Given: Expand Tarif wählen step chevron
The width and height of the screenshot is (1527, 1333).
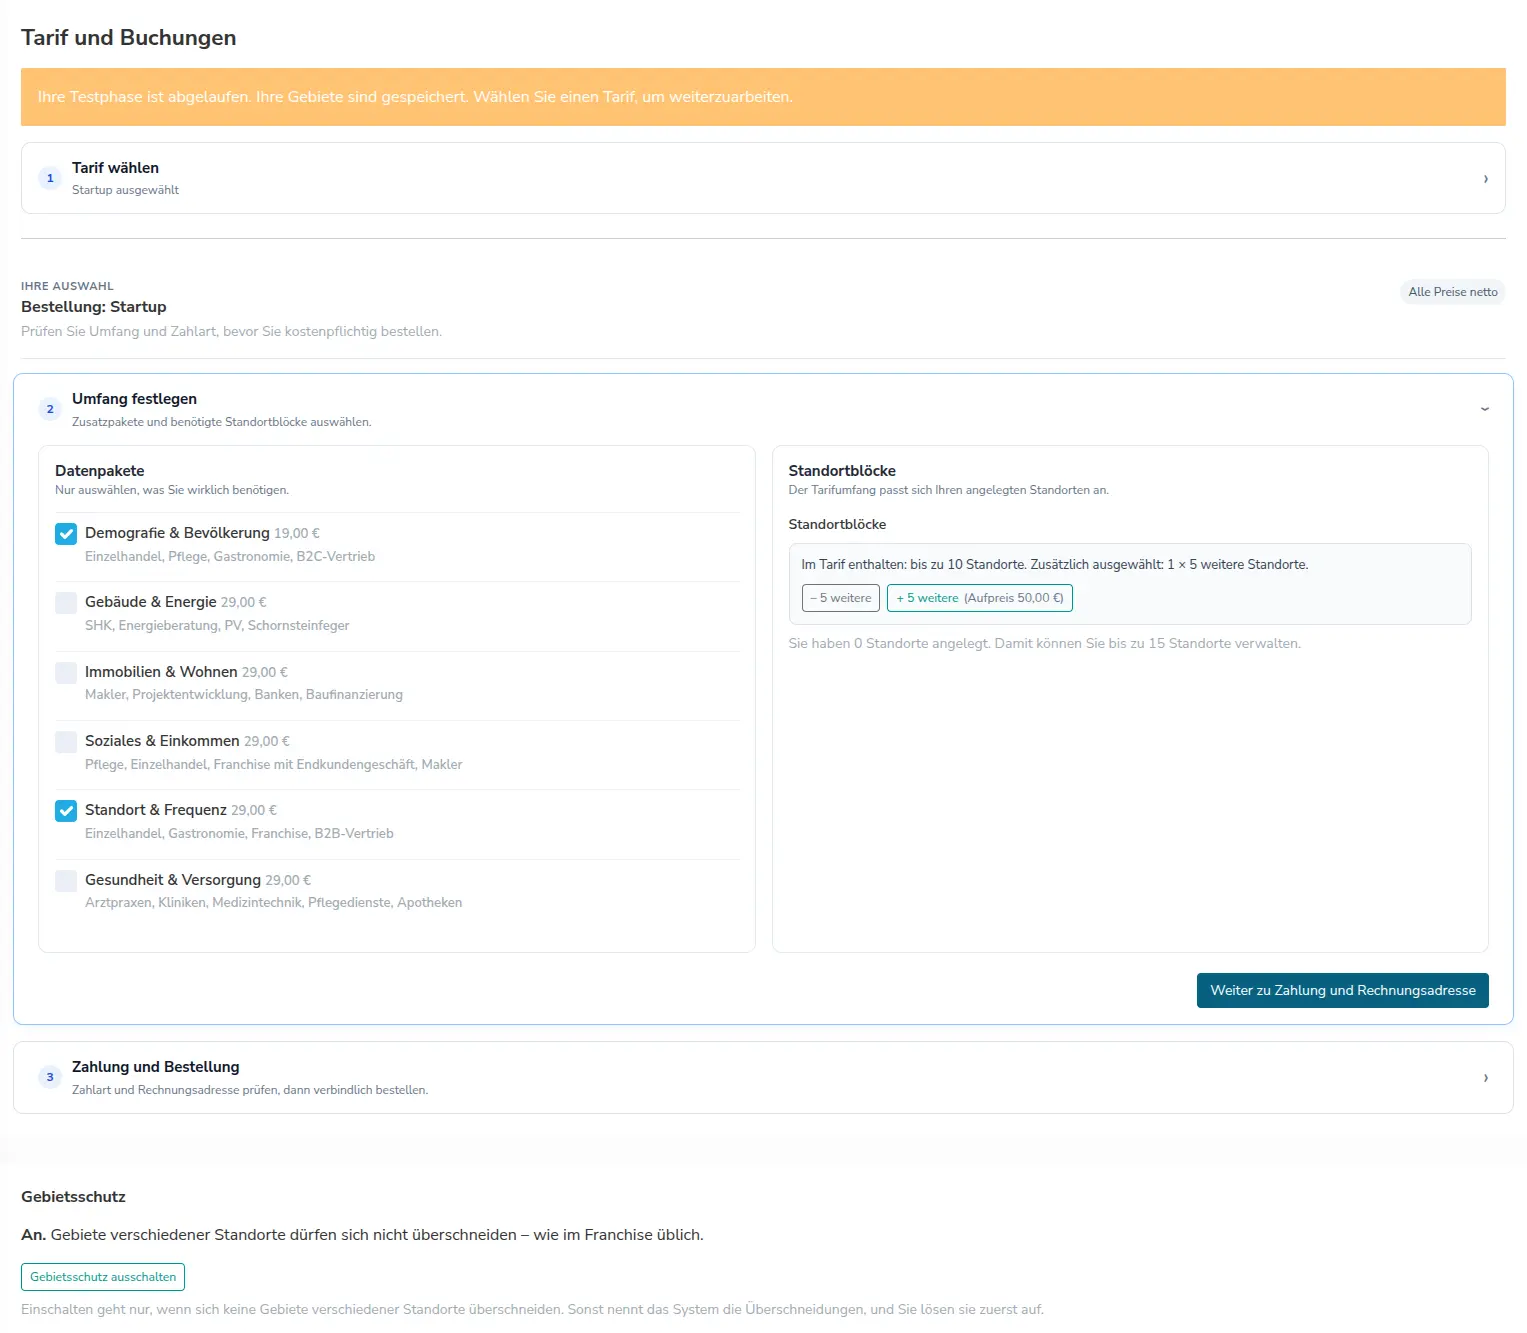Looking at the screenshot, I should (x=1485, y=179).
